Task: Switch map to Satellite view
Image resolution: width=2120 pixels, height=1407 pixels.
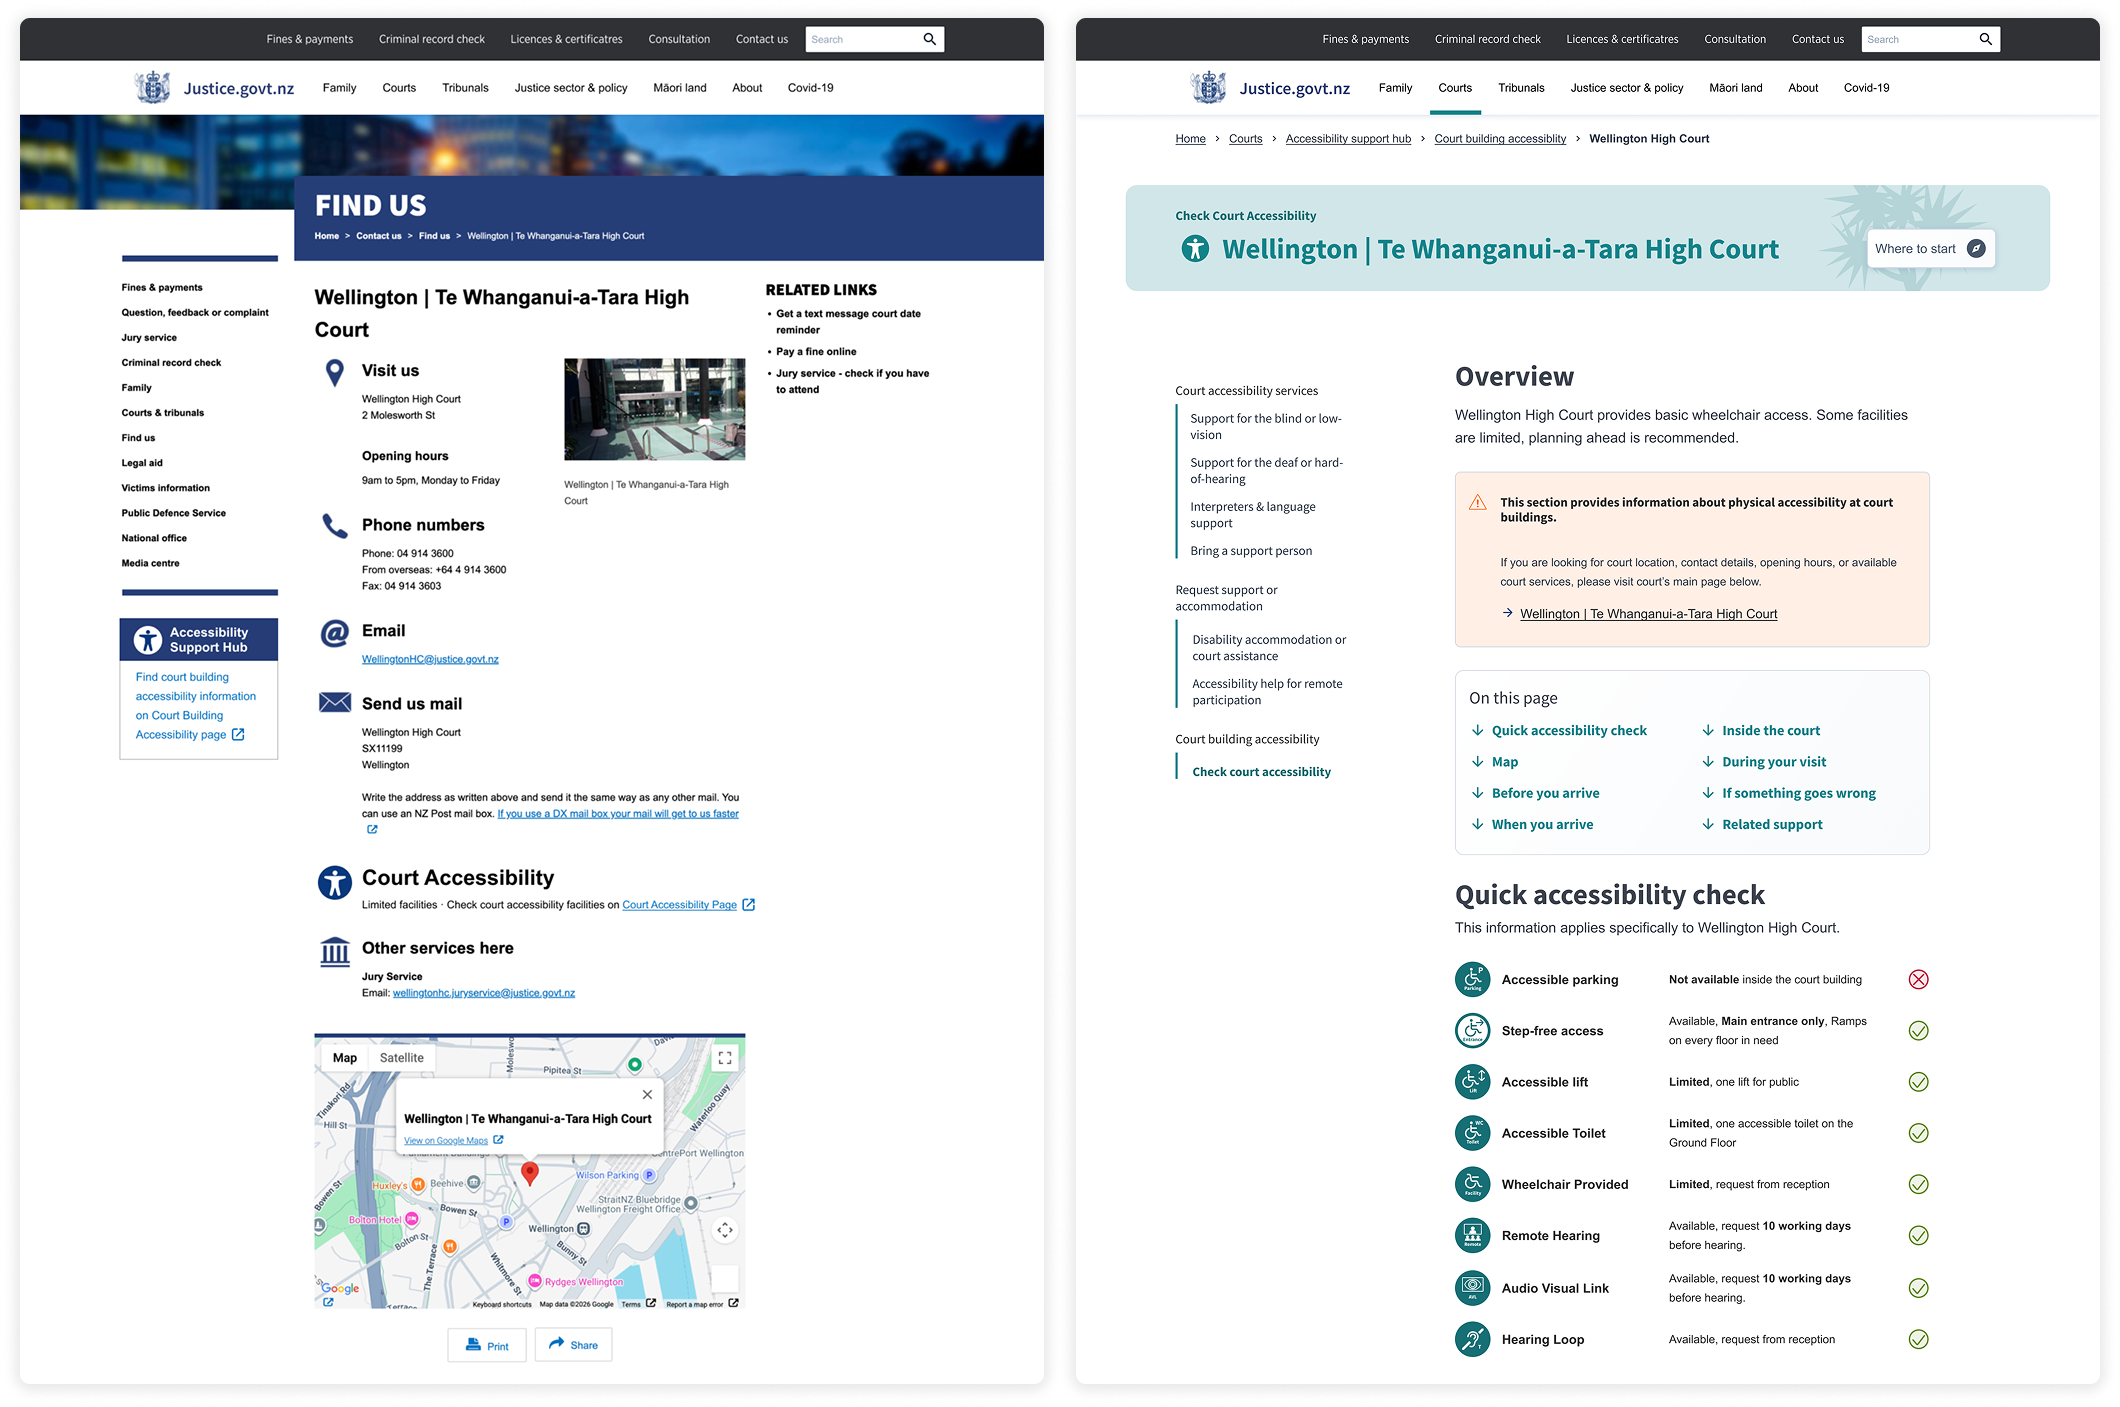Action: coord(401,1057)
